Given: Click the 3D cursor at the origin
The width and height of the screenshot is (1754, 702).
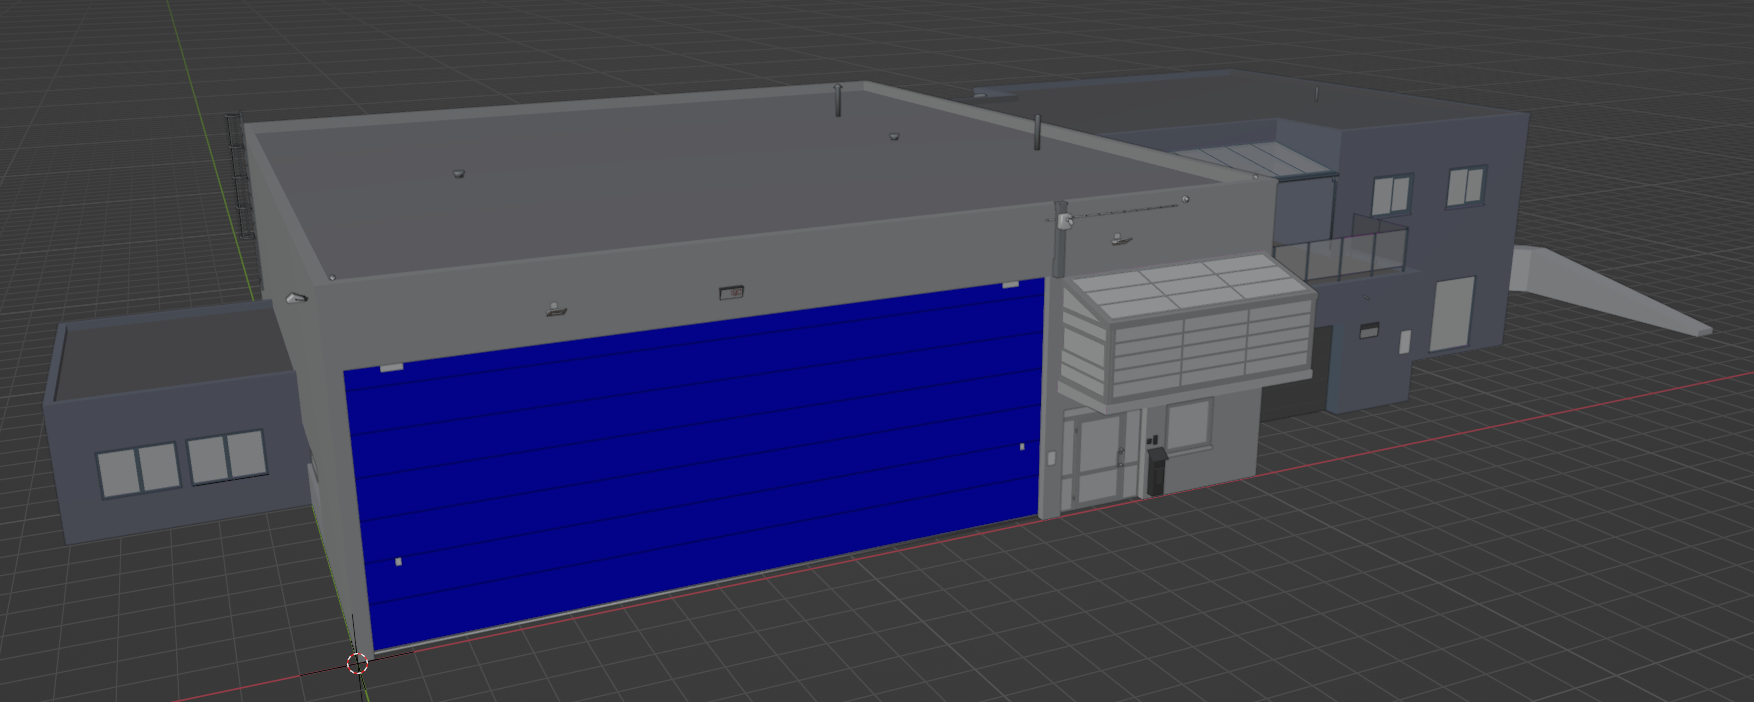Looking at the screenshot, I should 357,662.
